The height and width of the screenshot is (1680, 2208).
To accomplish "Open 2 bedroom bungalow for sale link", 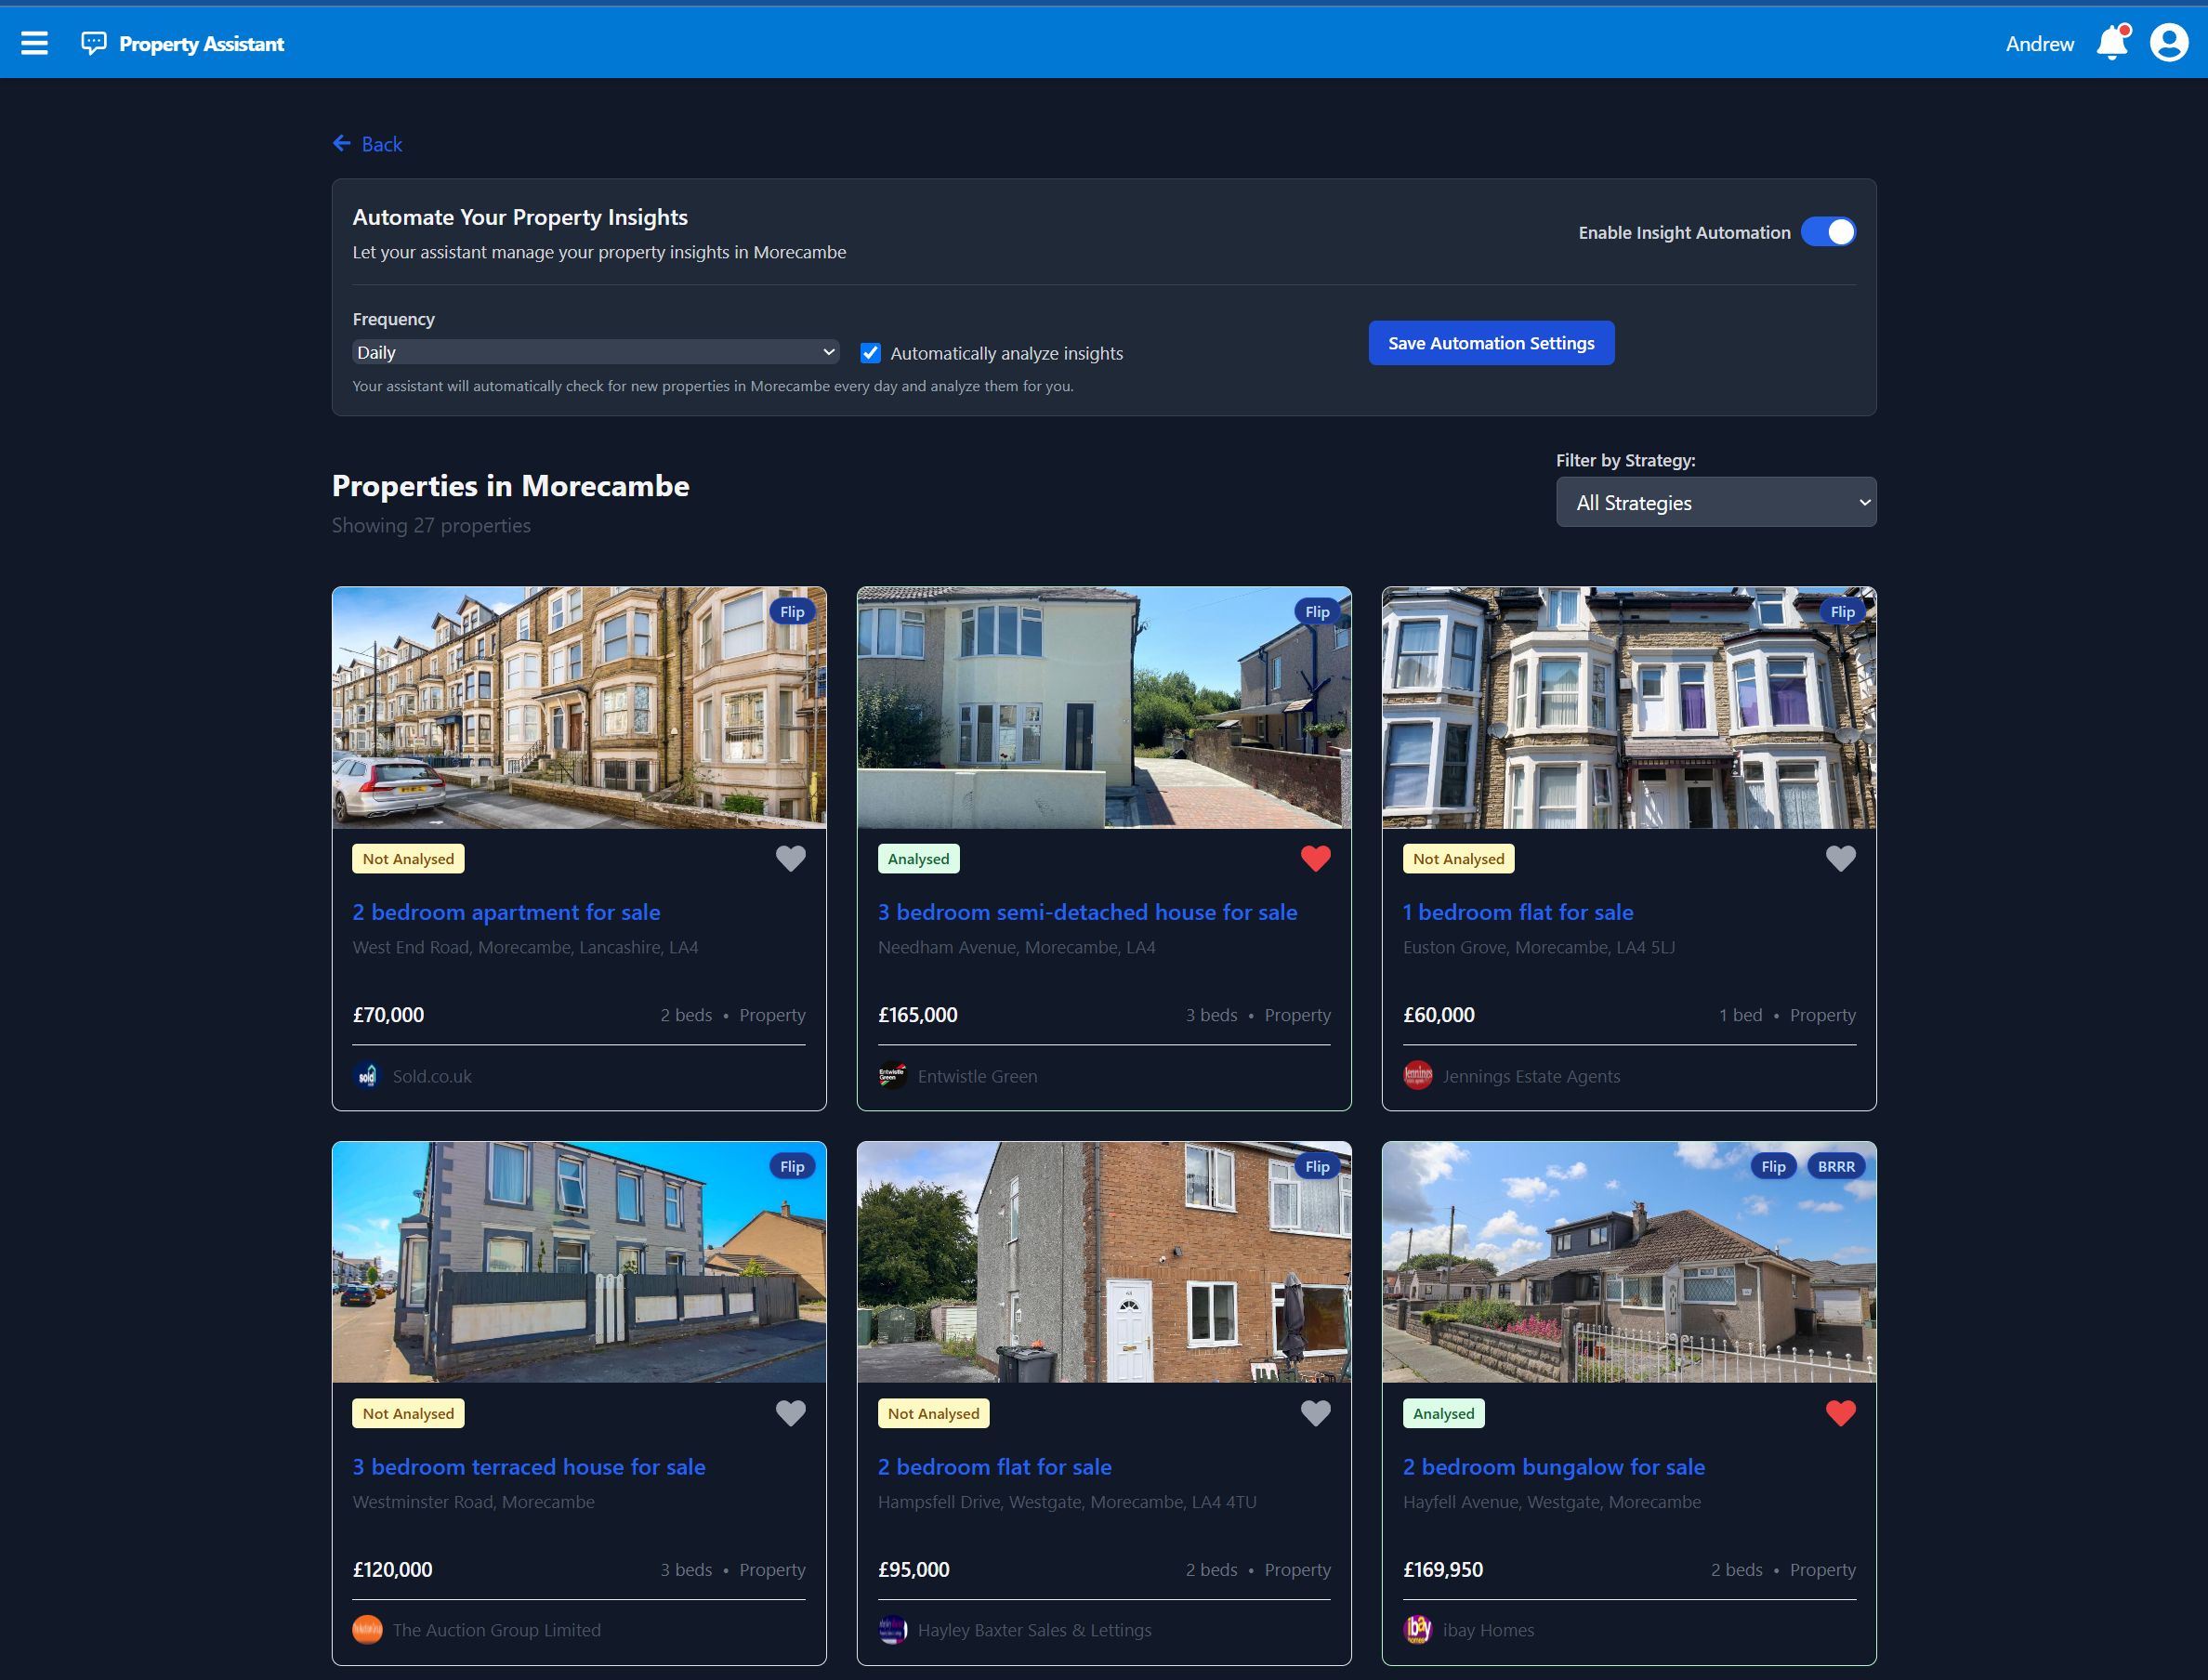I will click(1553, 1467).
